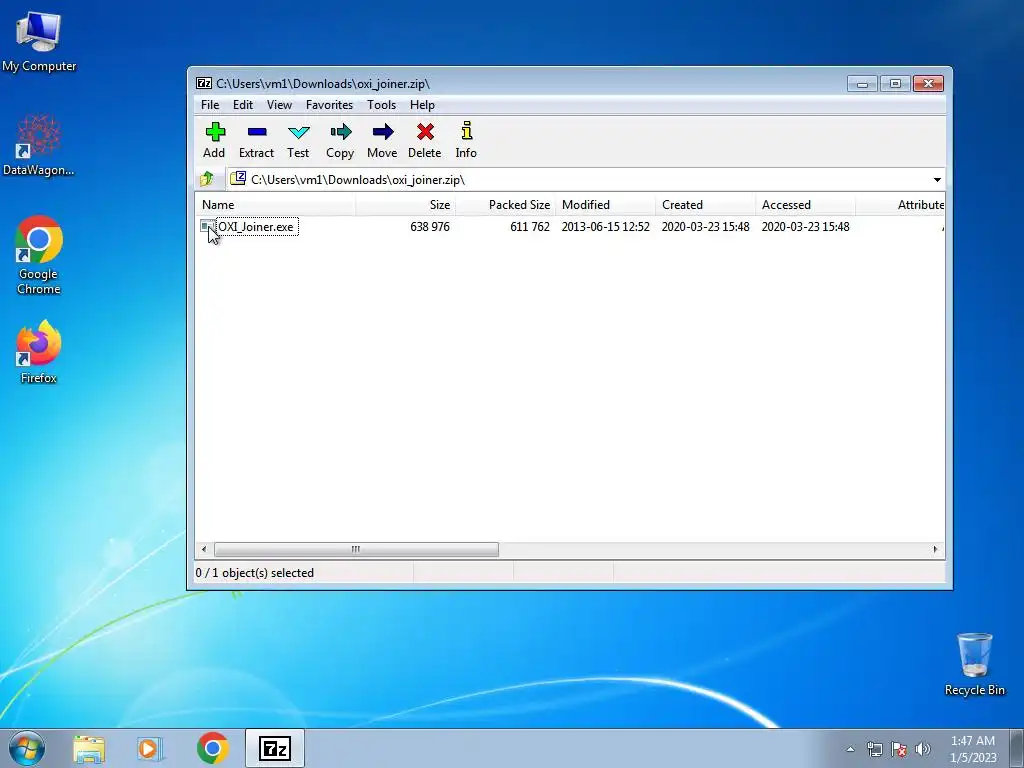Select the OXI_Joiner.exe file icon
This screenshot has width=1024, height=768.
coord(207,226)
